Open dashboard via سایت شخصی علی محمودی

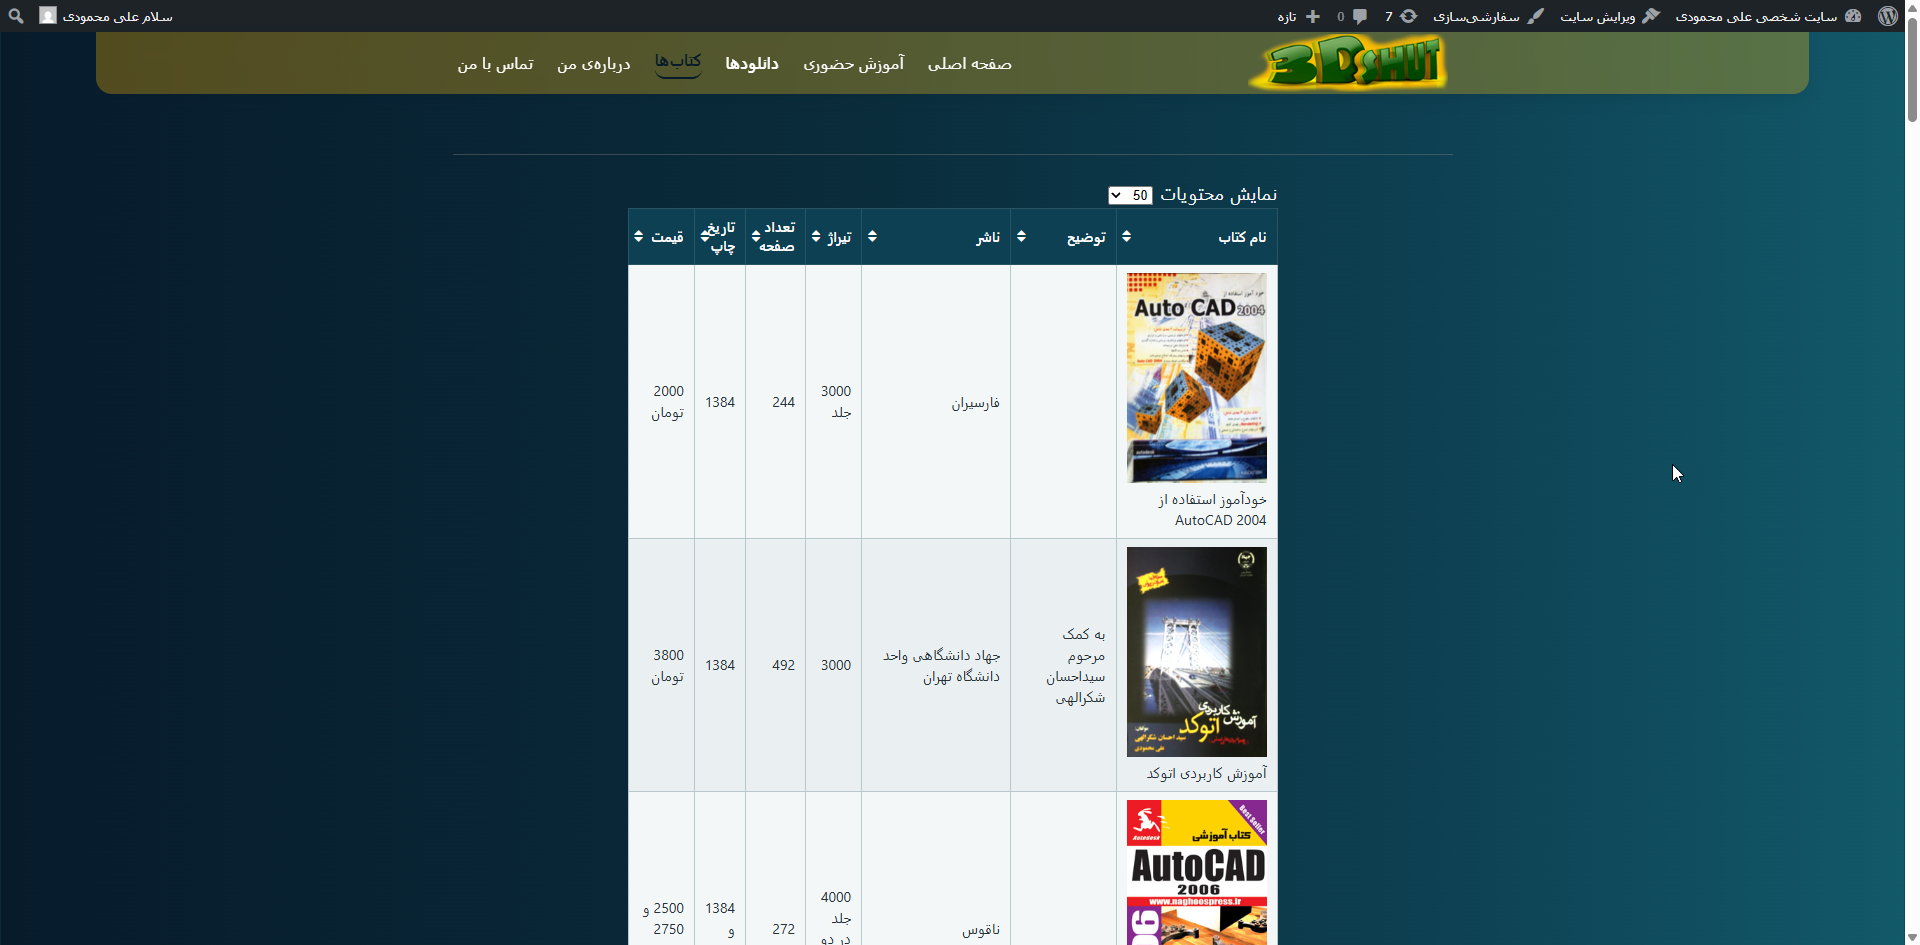tap(1768, 16)
